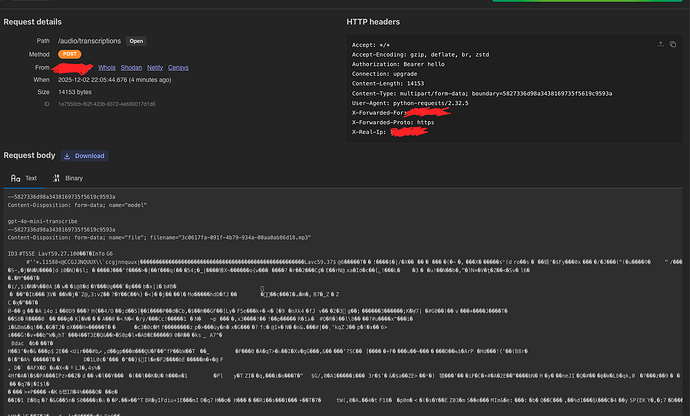Switch to the Text body tab

pos(24,178)
